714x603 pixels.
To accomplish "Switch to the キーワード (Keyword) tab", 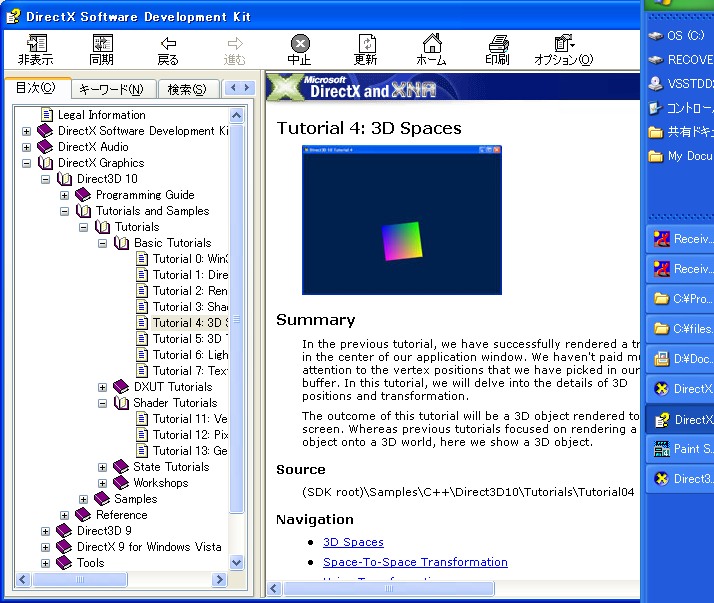I will pyautogui.click(x=110, y=90).
